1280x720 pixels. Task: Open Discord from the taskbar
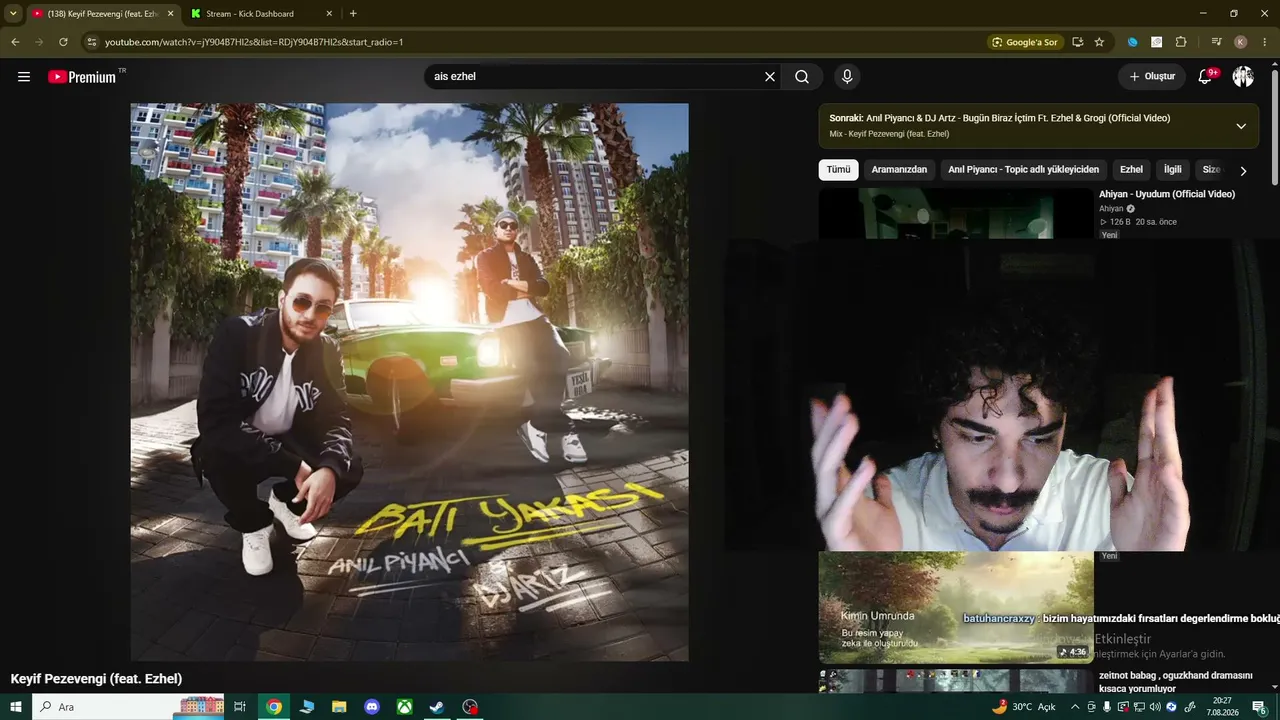(372, 707)
